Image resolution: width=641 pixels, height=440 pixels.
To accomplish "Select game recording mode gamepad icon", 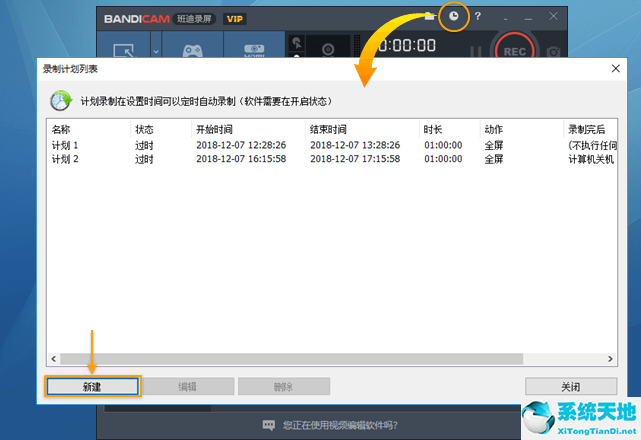I will click(193, 51).
